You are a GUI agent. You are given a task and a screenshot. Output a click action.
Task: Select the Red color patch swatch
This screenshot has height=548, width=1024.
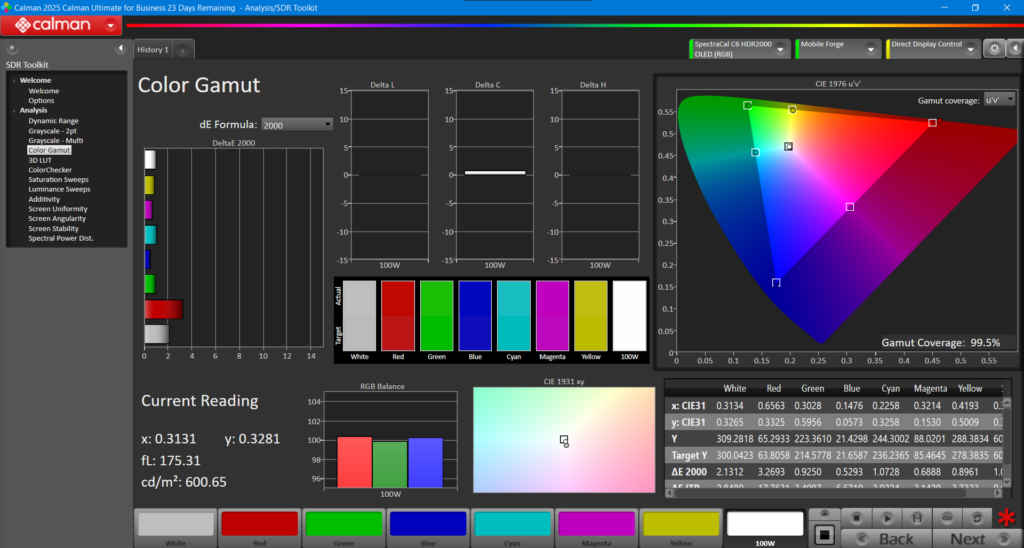(259, 525)
